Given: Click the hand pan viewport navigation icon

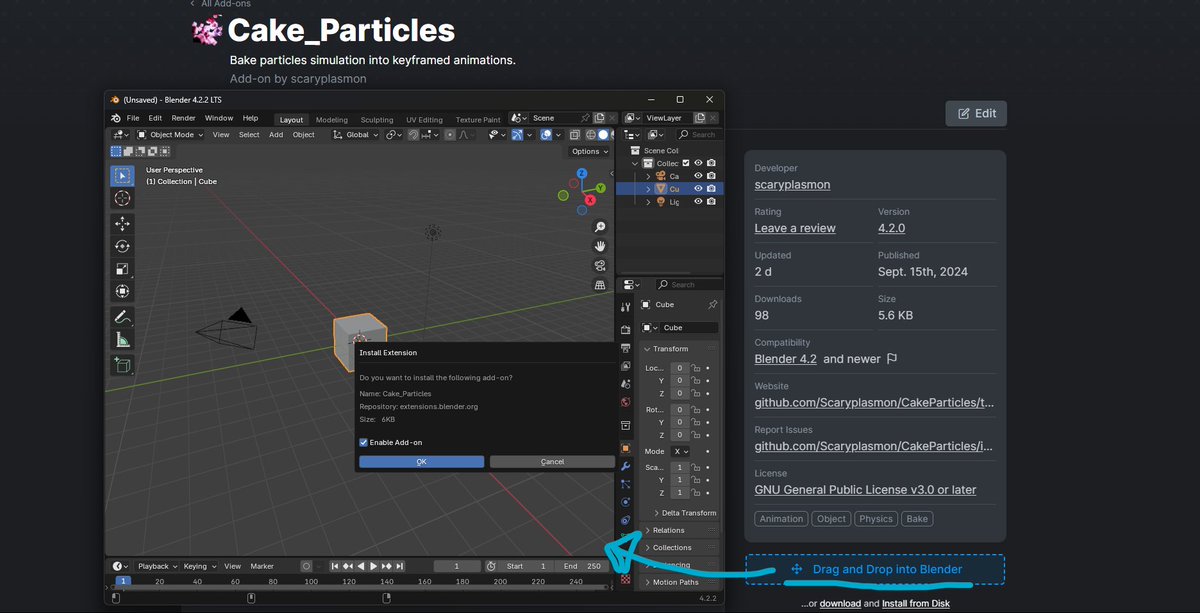Looking at the screenshot, I should [x=600, y=246].
